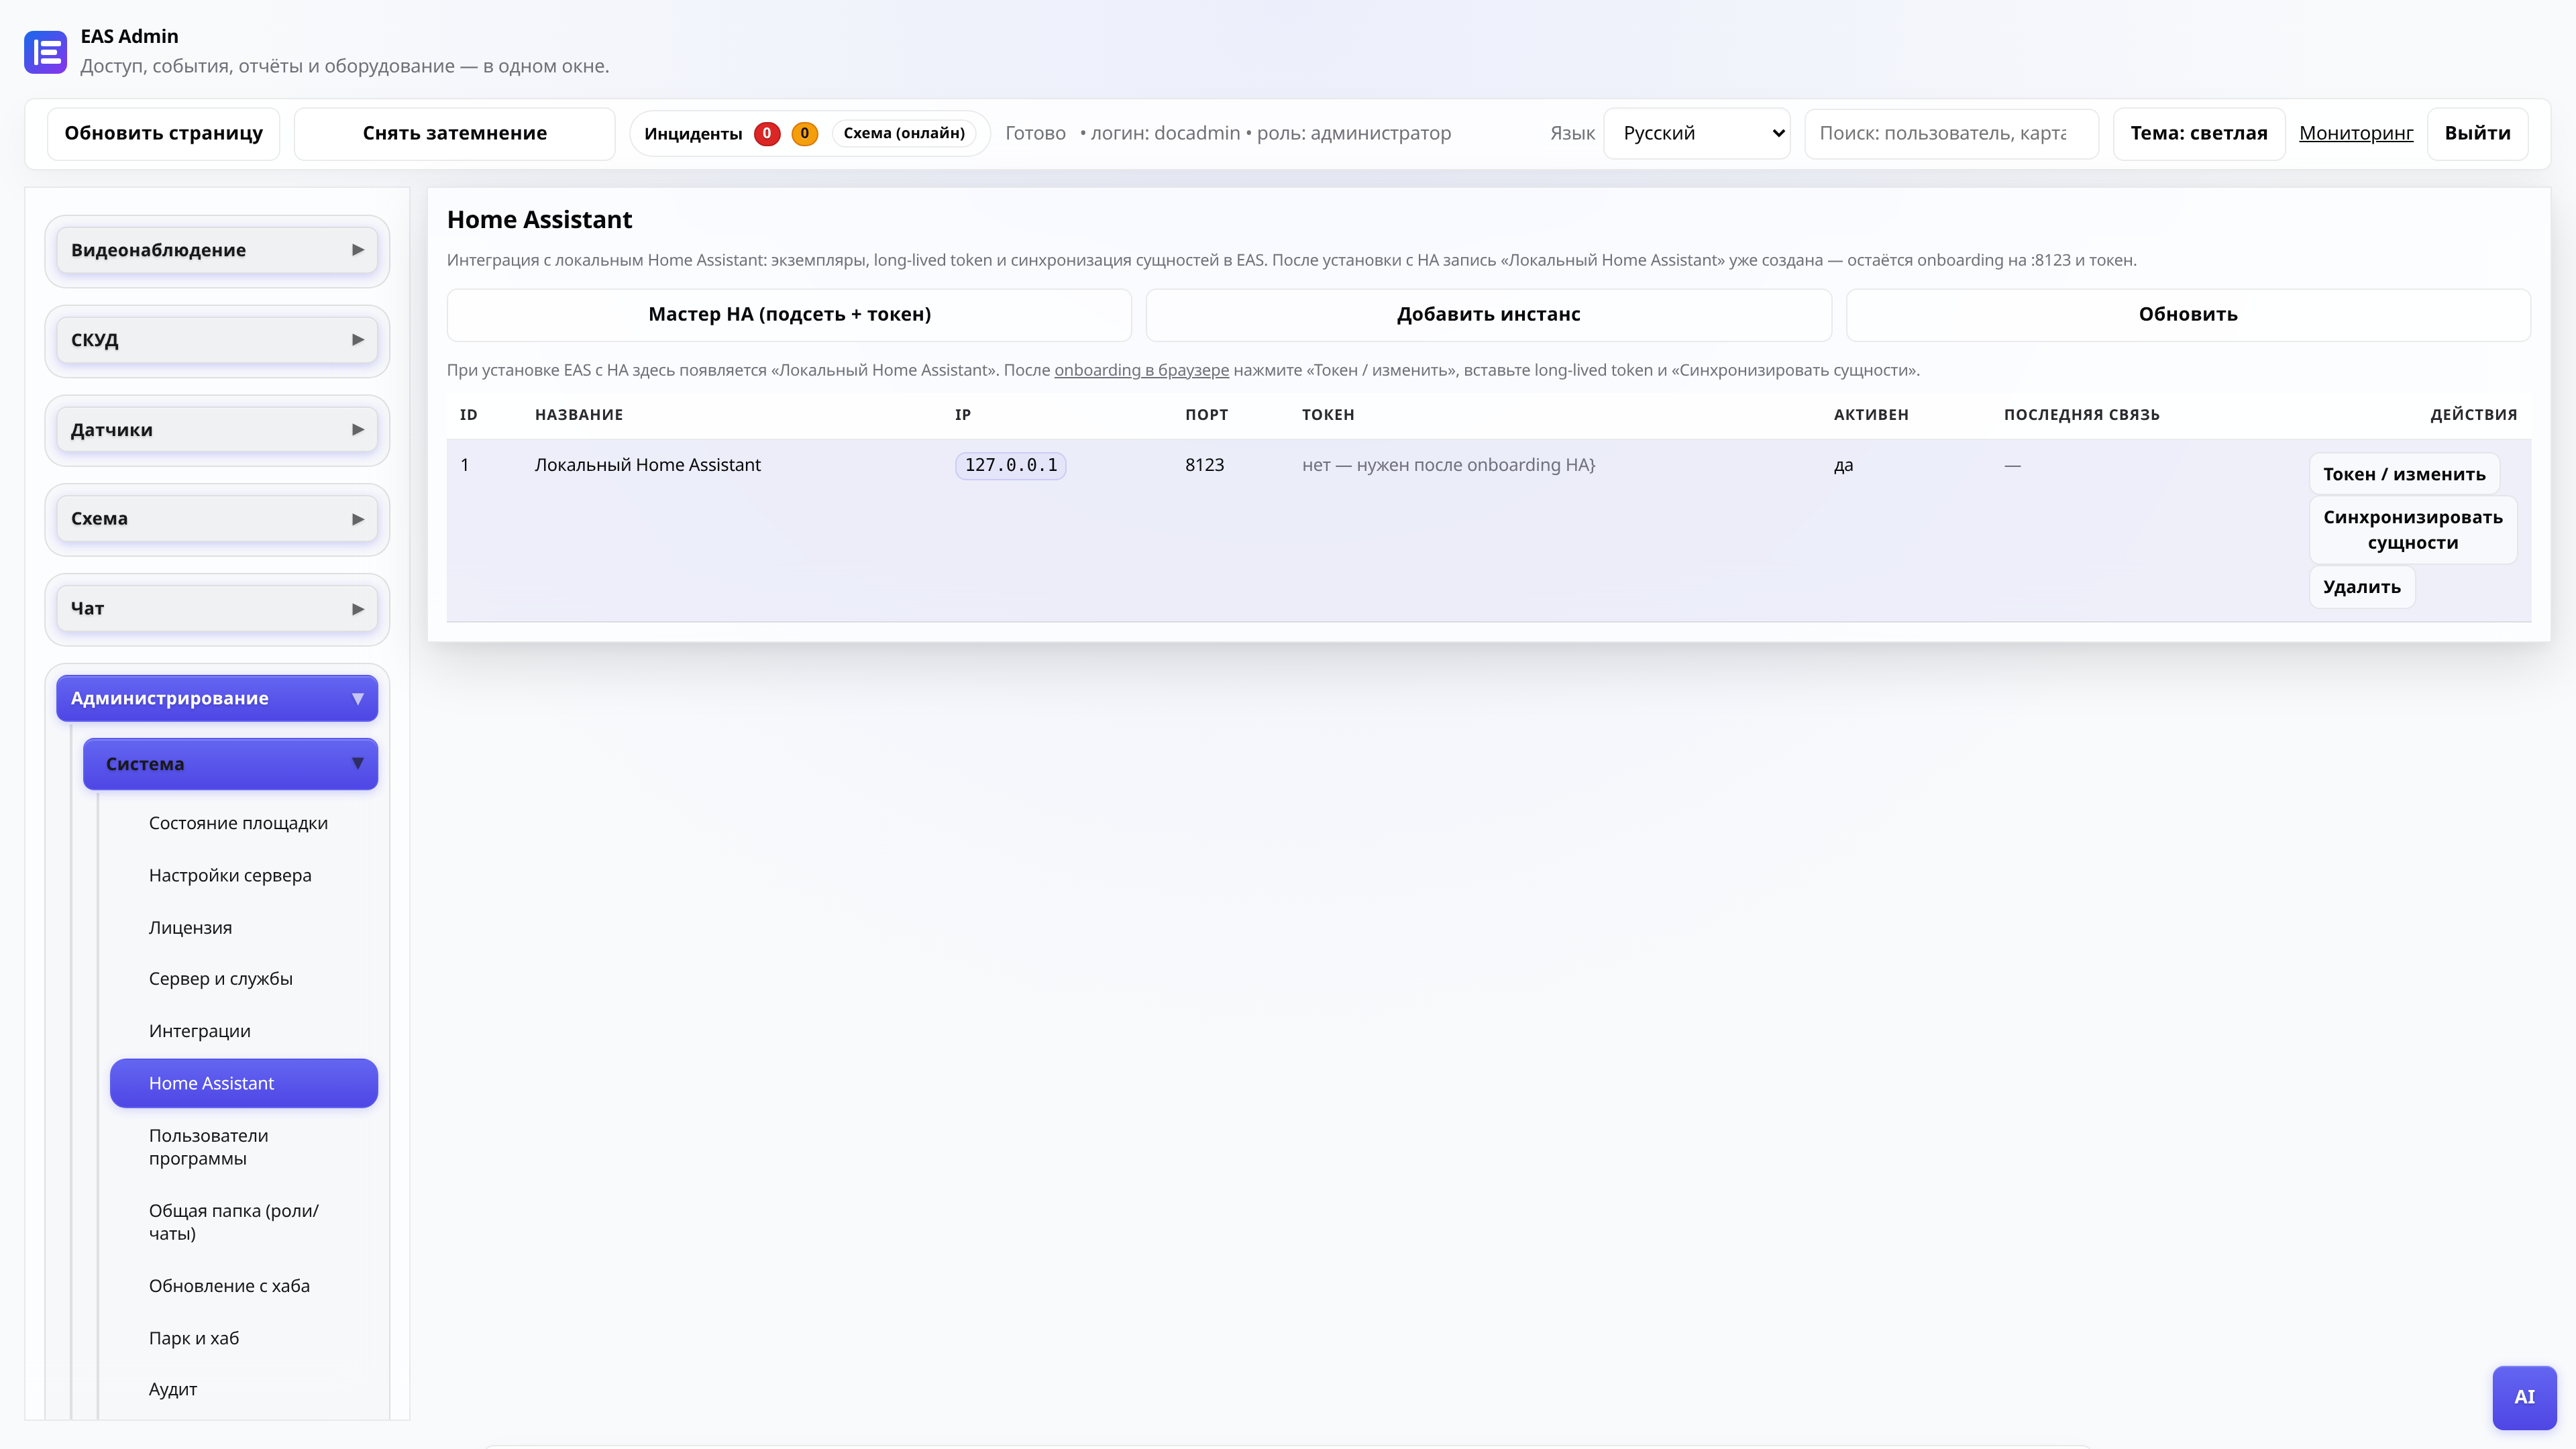Click Токен / изменить for the local instance
The height and width of the screenshot is (1449, 2576).
[2404, 474]
